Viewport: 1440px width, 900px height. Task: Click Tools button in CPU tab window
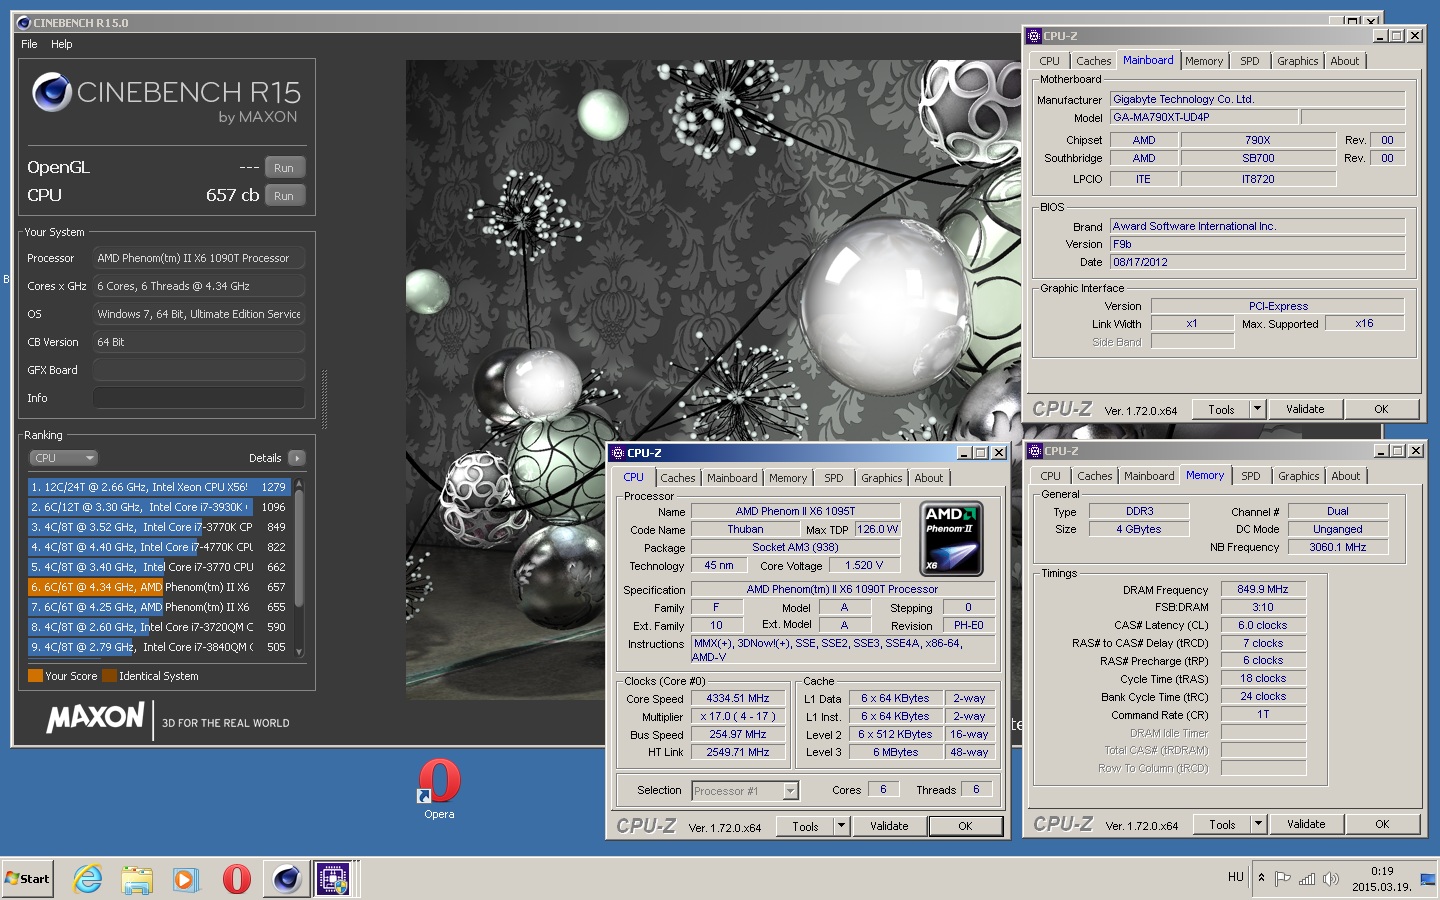coord(805,826)
